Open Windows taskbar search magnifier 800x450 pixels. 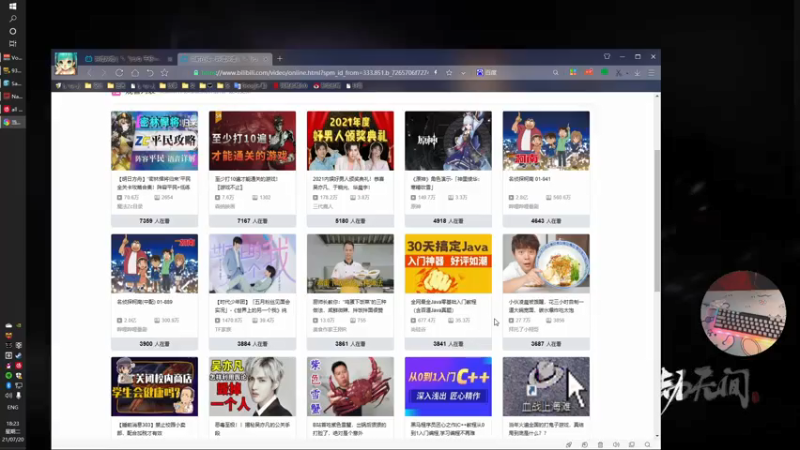[x=13, y=18]
